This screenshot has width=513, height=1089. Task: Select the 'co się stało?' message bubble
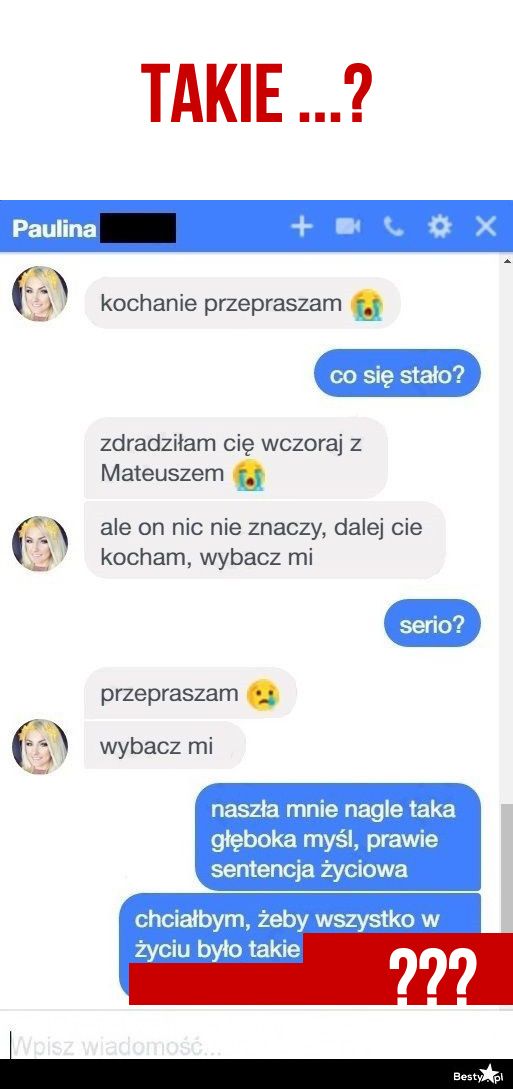(397, 376)
